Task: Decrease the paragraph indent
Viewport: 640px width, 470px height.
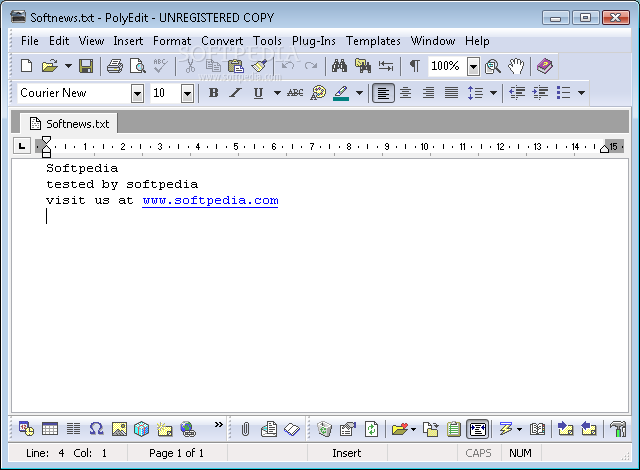Action: (x=517, y=93)
